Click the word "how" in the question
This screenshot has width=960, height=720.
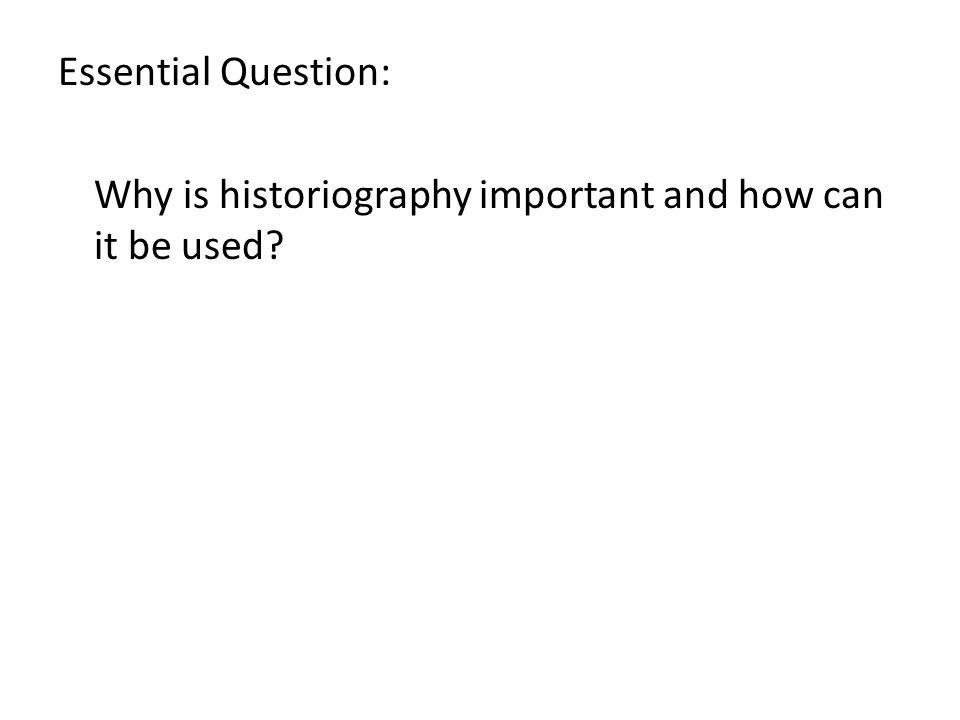pos(775,195)
